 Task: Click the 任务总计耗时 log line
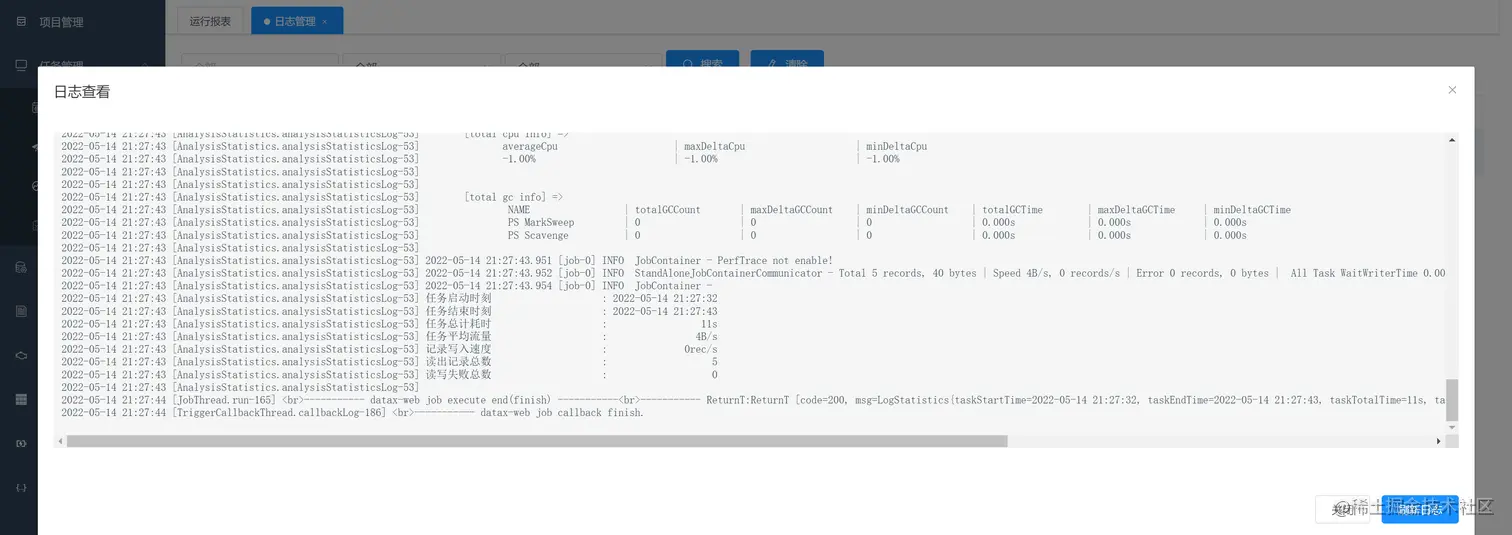click(389, 324)
